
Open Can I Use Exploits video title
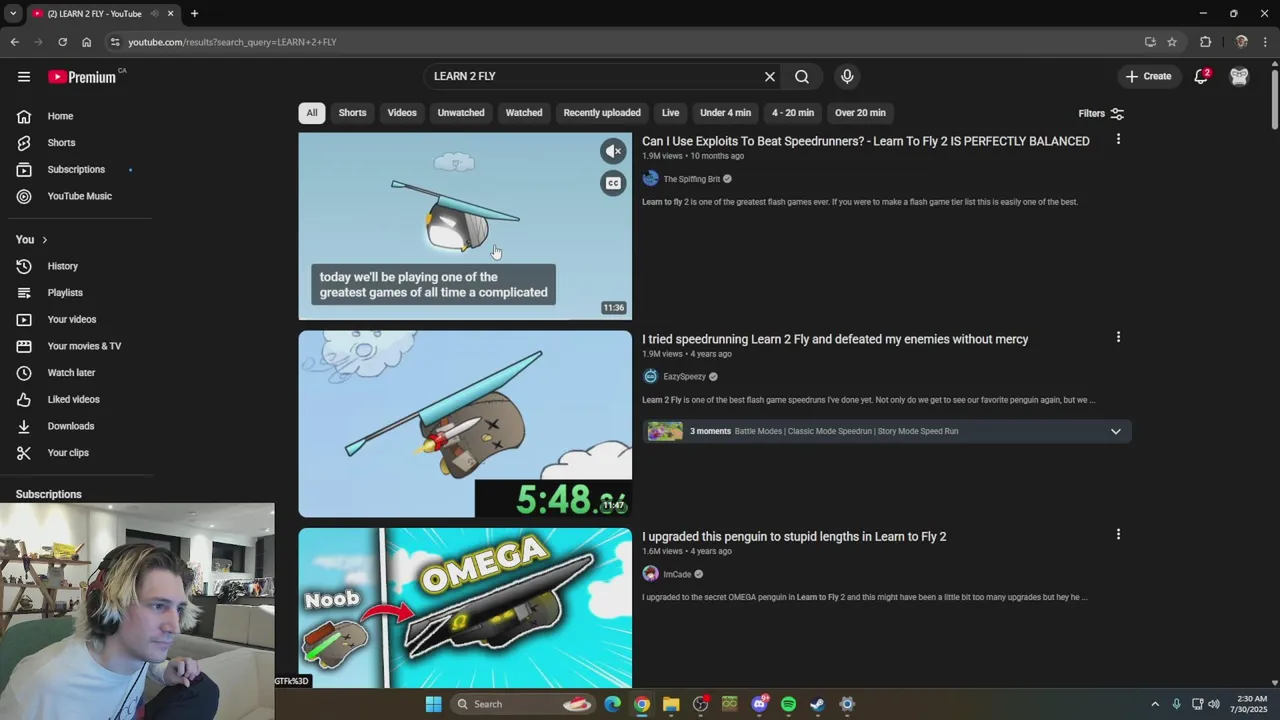click(x=866, y=141)
